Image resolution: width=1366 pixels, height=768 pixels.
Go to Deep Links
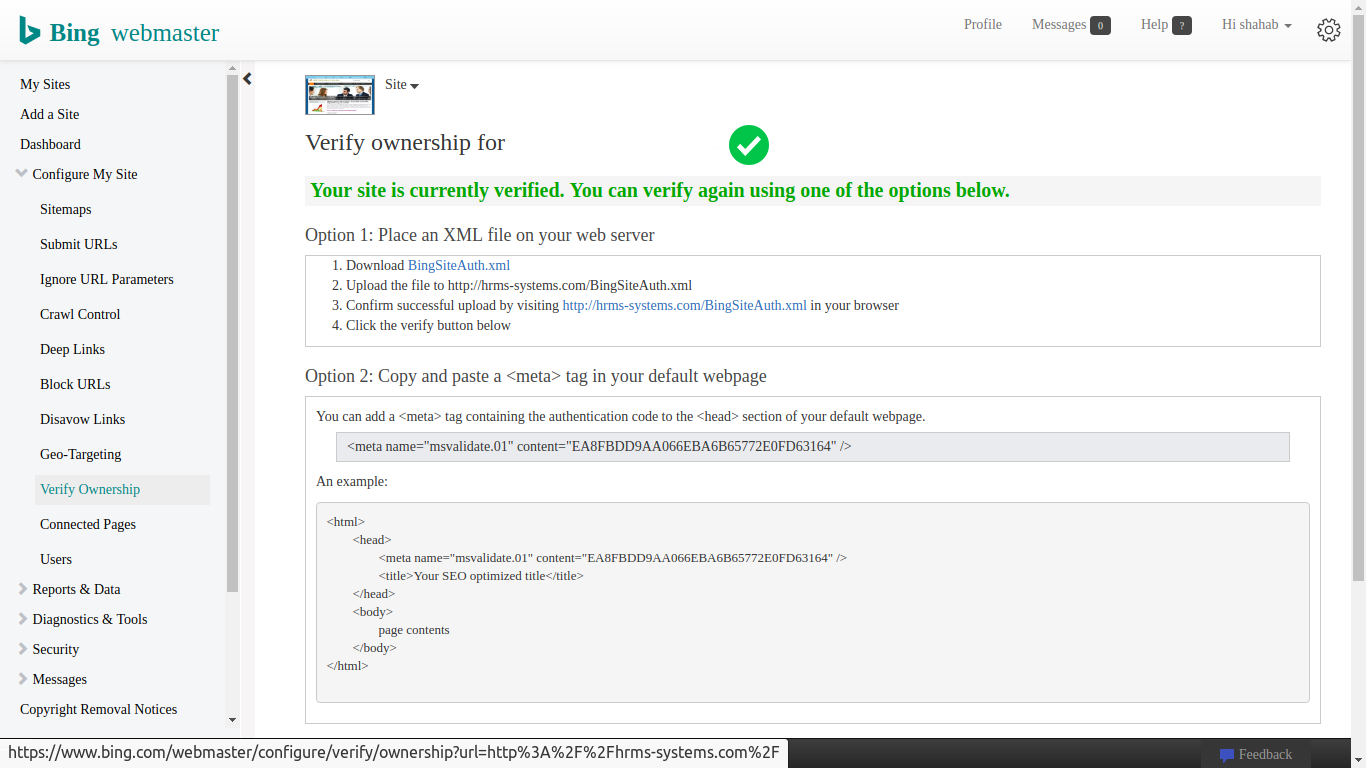pyautogui.click(x=72, y=349)
